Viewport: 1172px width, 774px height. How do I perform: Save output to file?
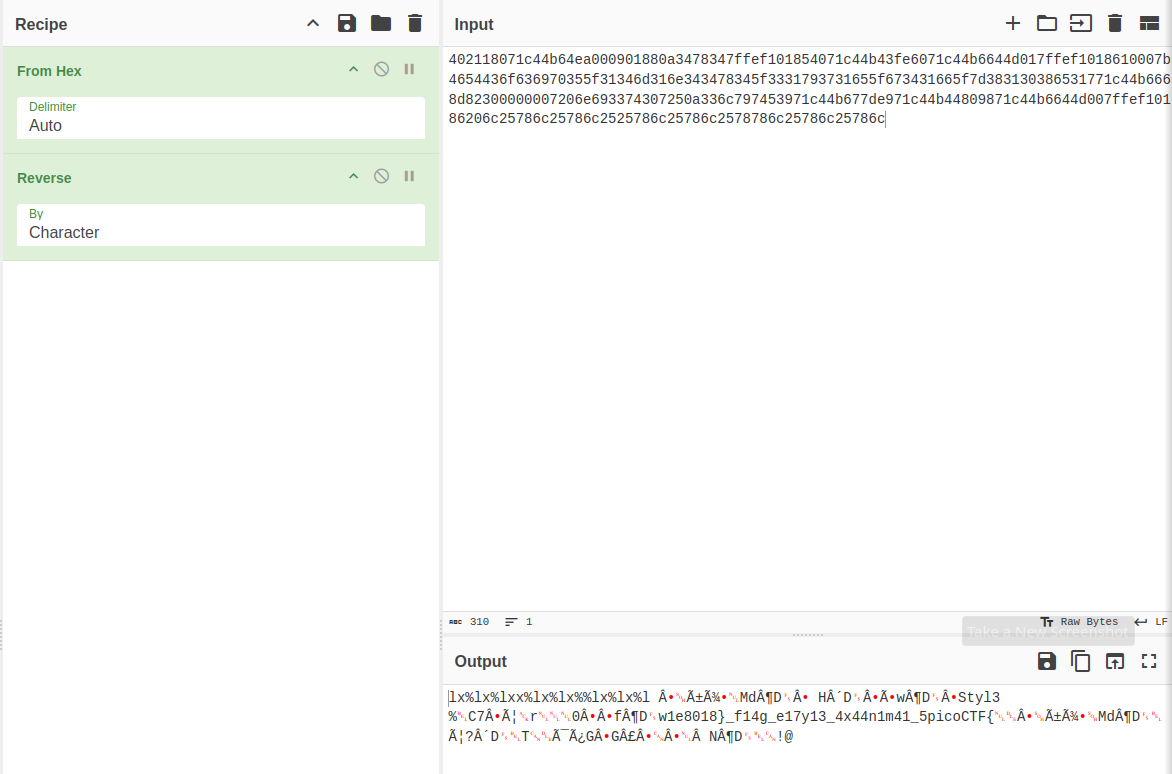point(1046,661)
